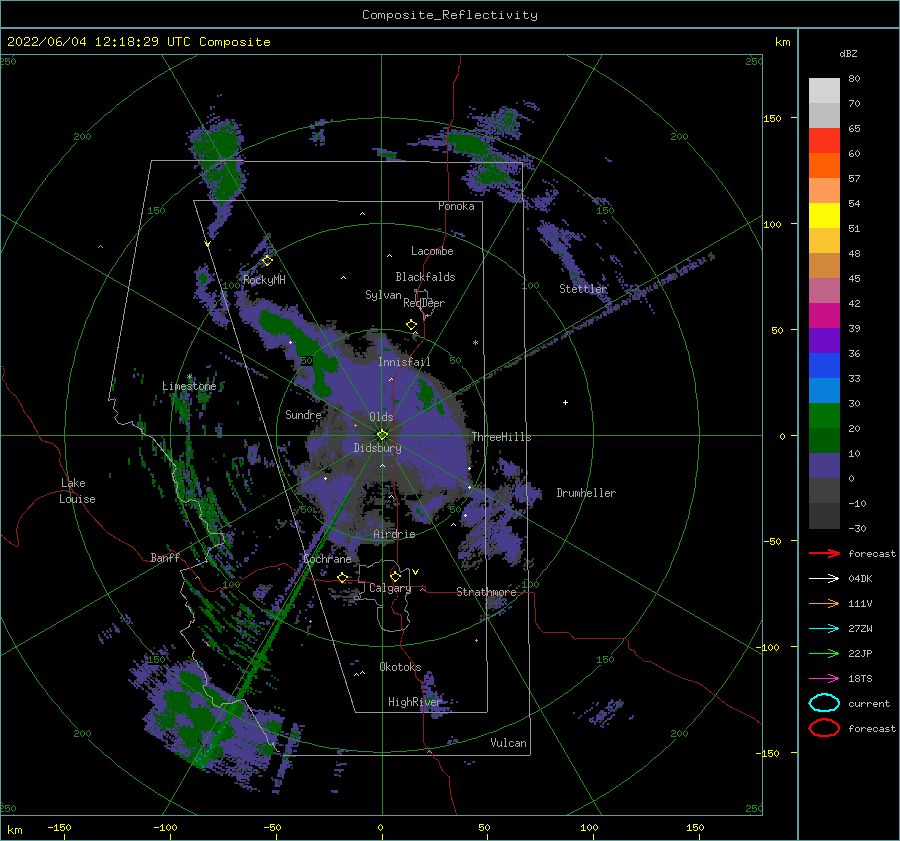The image size is (900, 841).
Task: Click the asterisk marker east of Innisfail
Action: click(x=475, y=343)
